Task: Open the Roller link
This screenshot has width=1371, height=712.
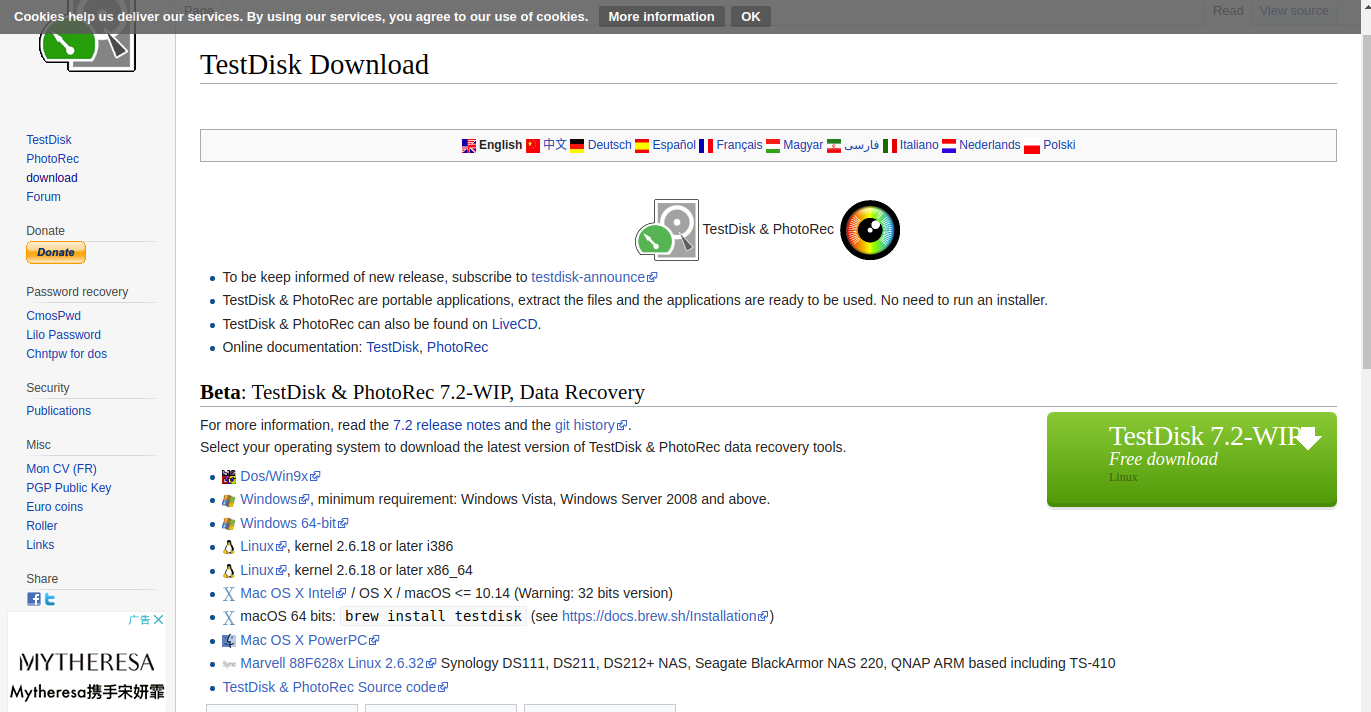Action: (42, 526)
